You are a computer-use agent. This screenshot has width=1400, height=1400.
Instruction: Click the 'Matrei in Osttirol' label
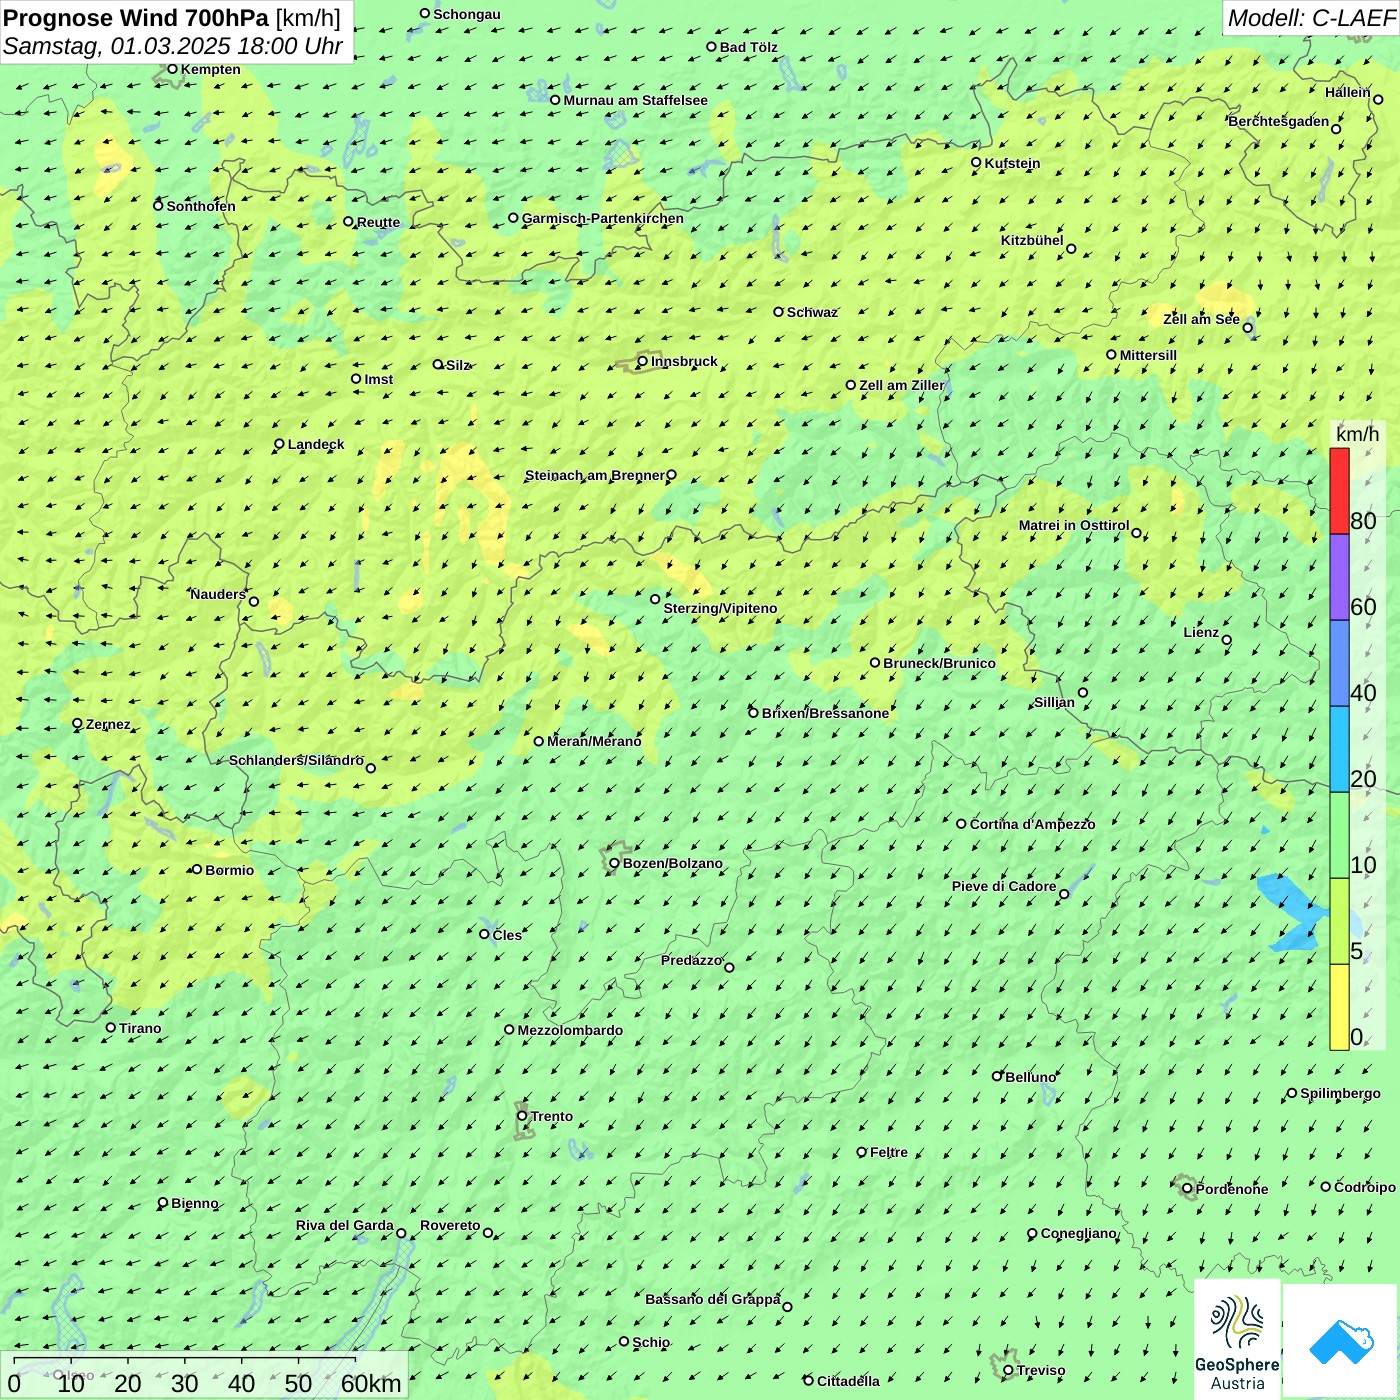tap(1074, 525)
